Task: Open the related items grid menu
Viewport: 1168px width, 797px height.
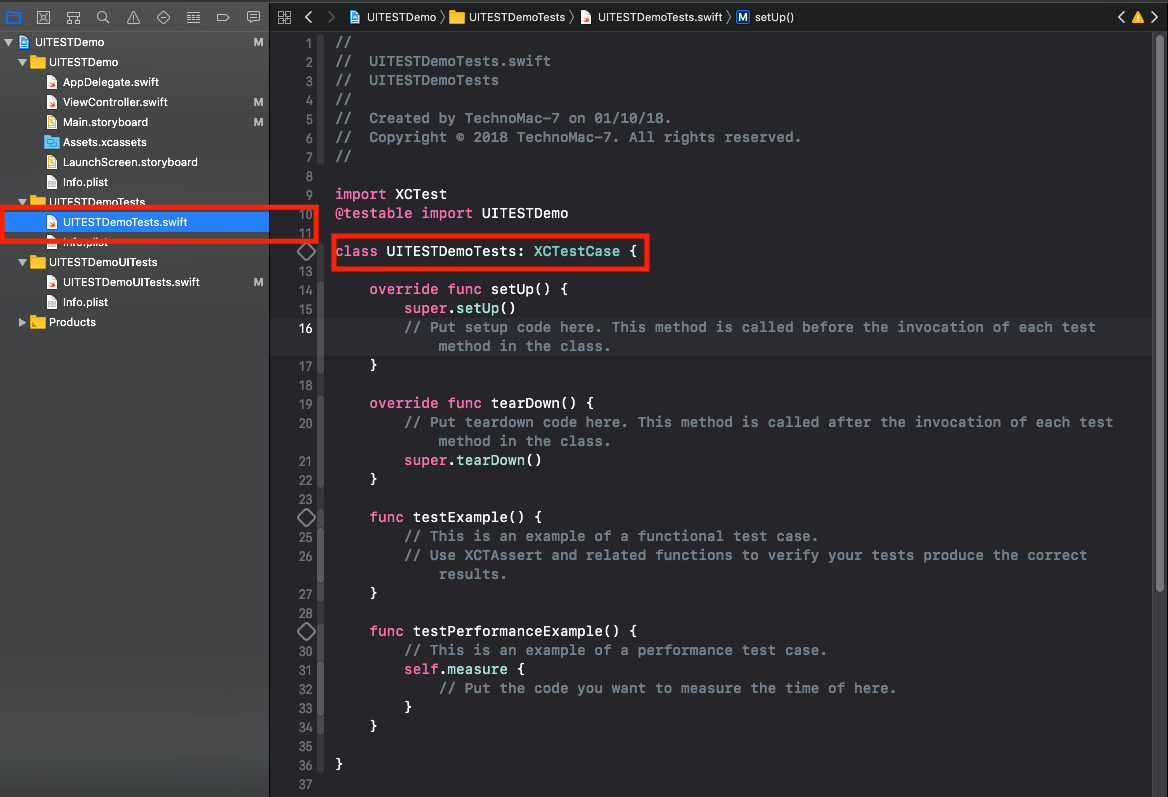Action: [x=284, y=17]
